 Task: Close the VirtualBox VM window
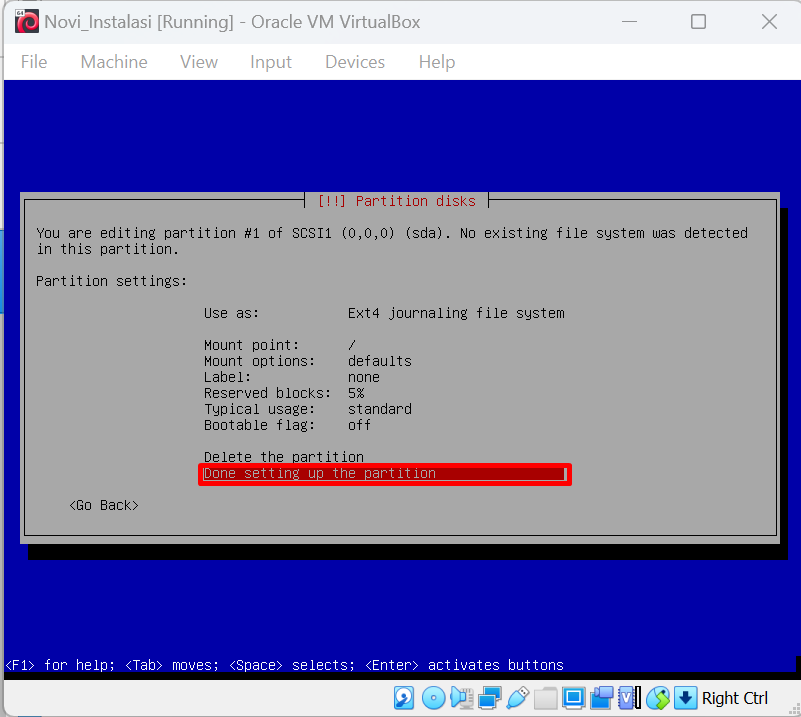(769, 21)
